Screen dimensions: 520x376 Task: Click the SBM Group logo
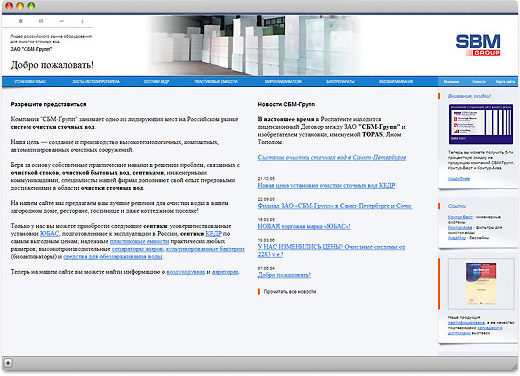(478, 45)
